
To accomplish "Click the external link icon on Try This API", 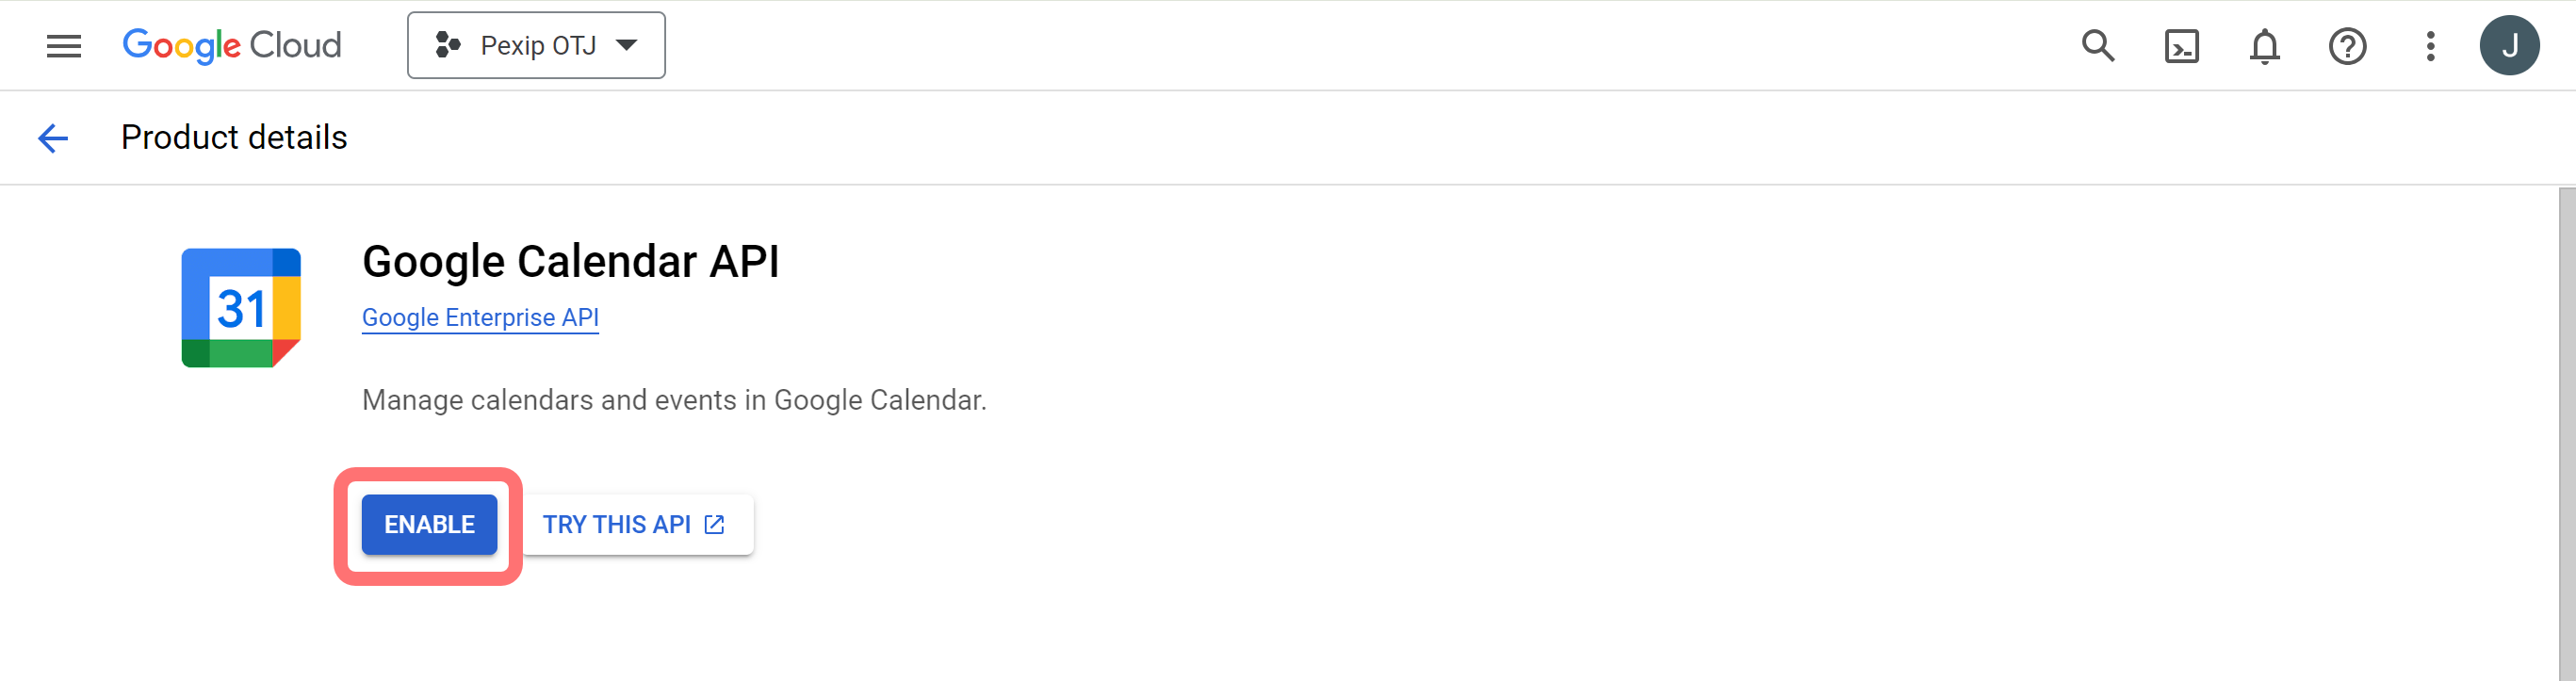I will point(714,525).
